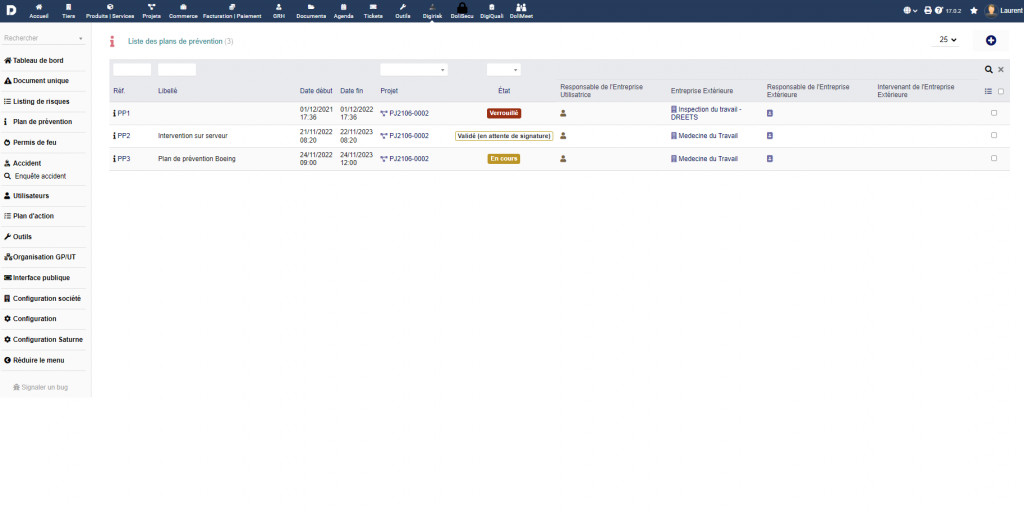Click the help question mark icon

938,10
